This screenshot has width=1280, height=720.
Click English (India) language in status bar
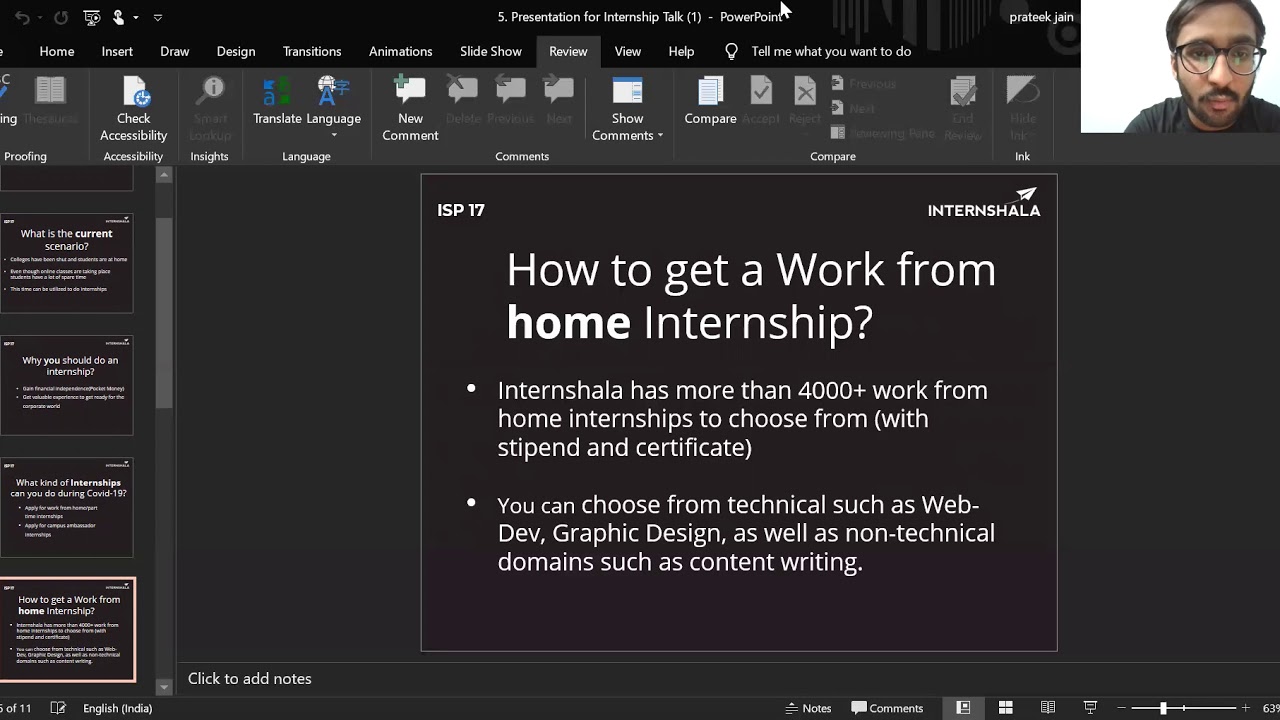click(x=117, y=708)
